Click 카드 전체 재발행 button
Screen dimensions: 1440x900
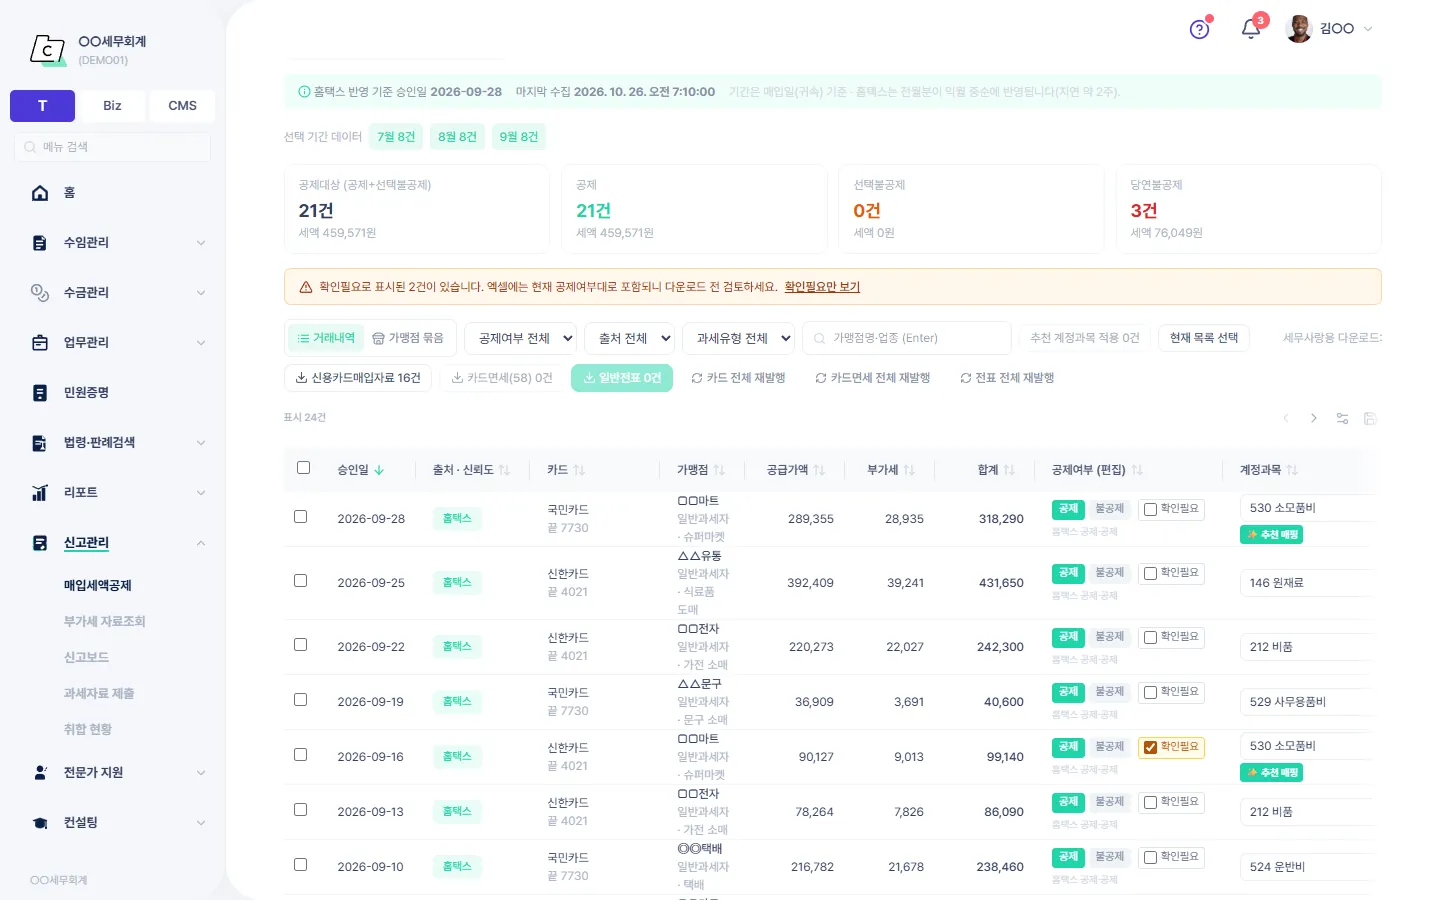tap(738, 378)
